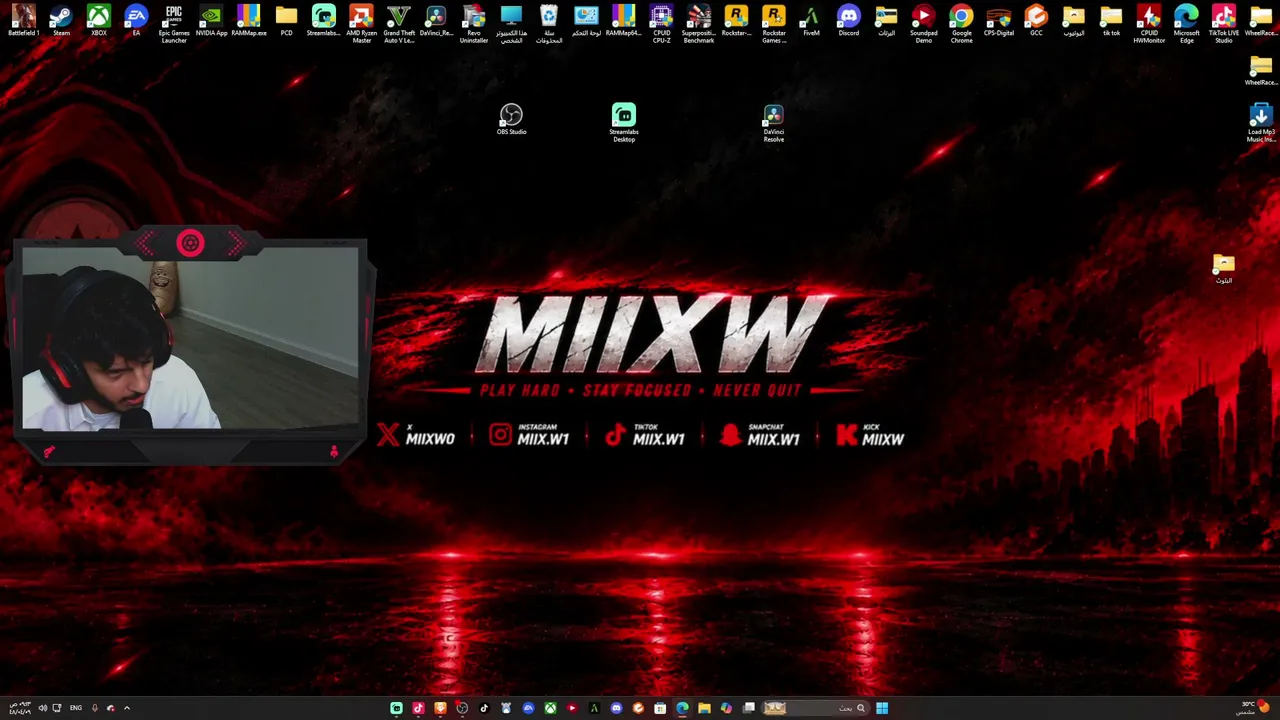Image resolution: width=1280 pixels, height=720 pixels.
Task: Select the CPS-Digital icon
Action: tap(999, 21)
